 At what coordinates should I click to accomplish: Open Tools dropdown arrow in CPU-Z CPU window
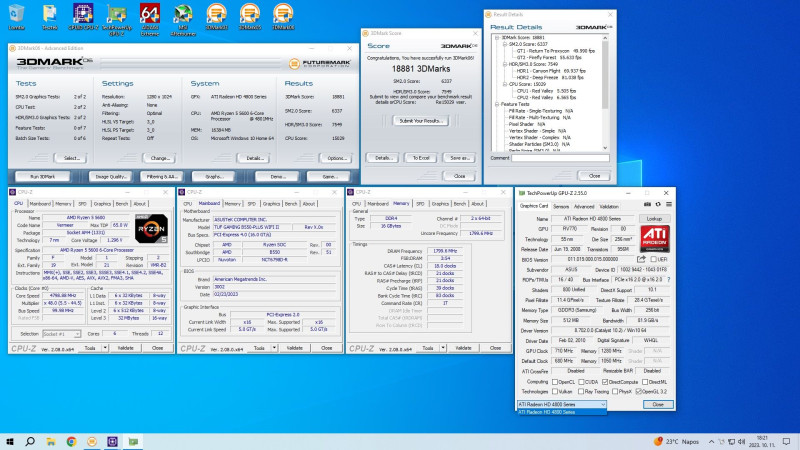(x=105, y=348)
